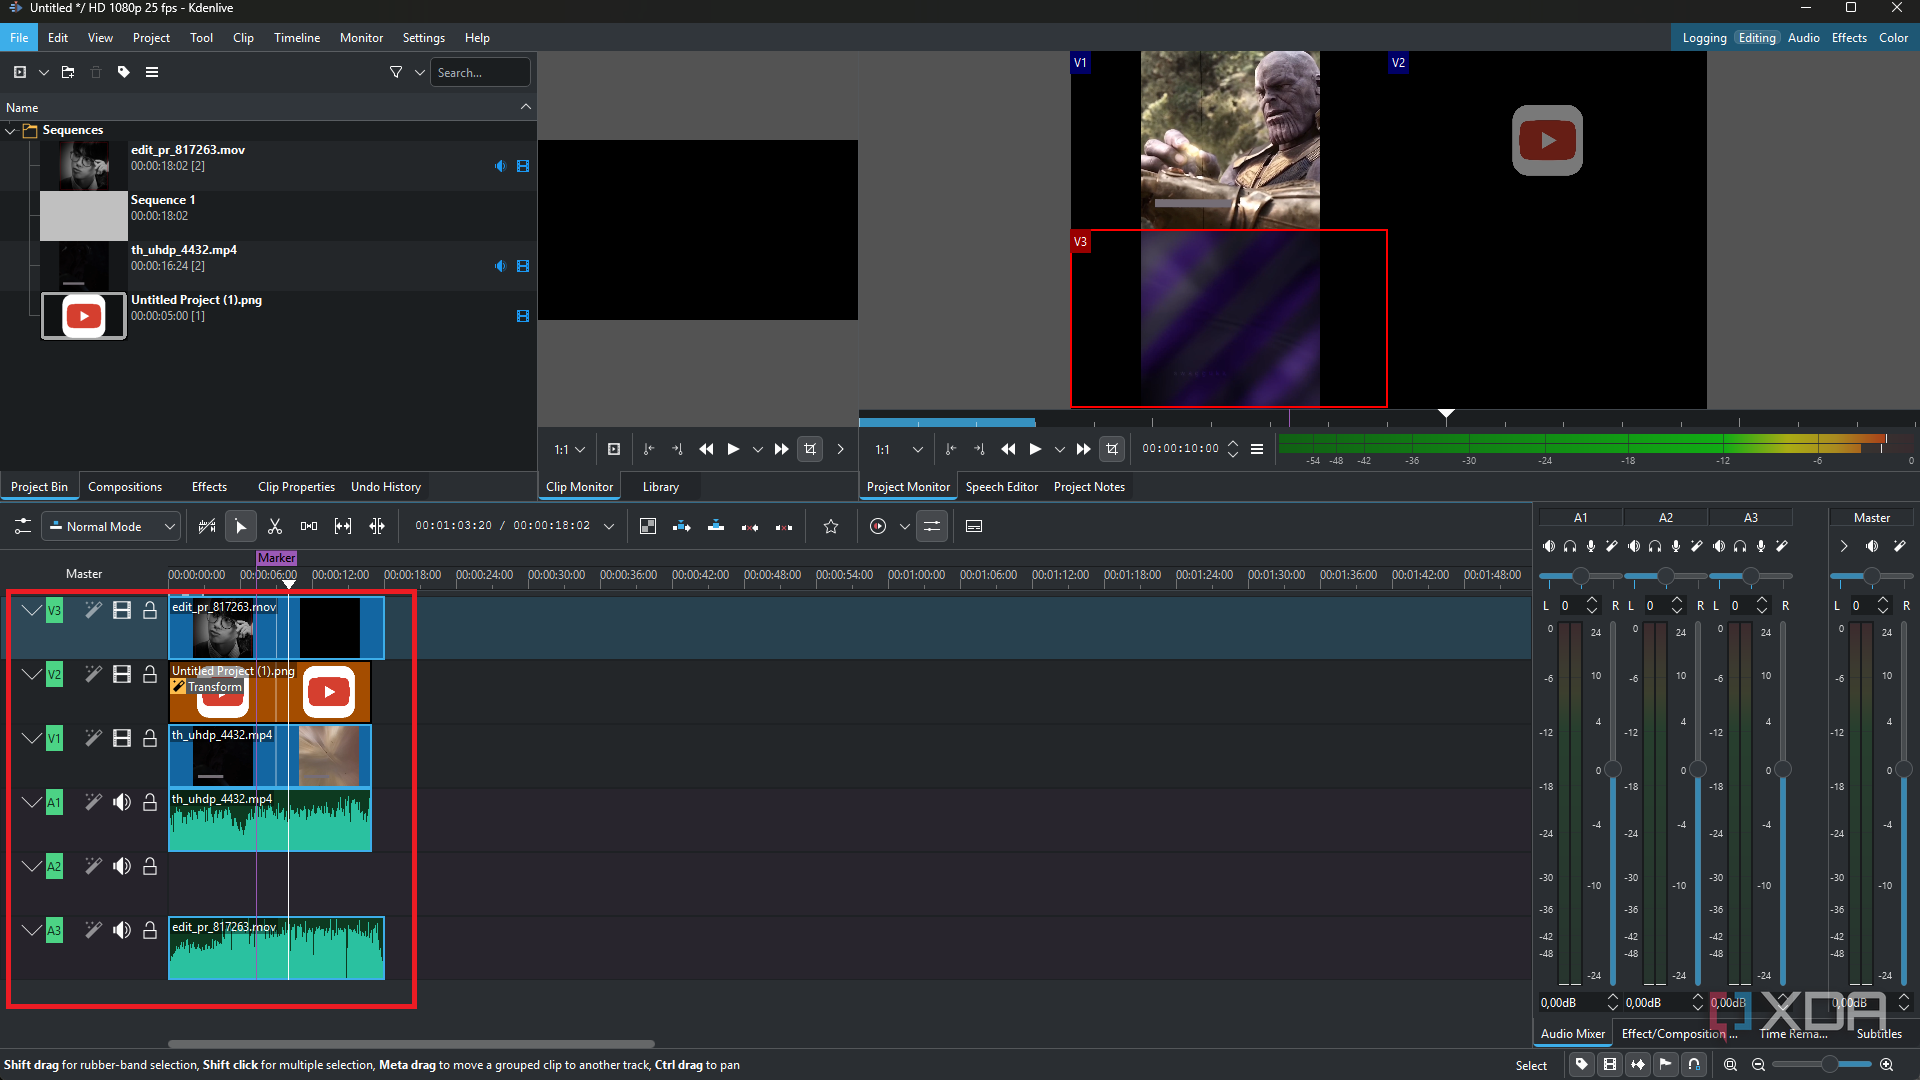This screenshot has width=1920, height=1080.
Task: Adjust the A1 balance slider in Audio Mixer
Action: [x=1581, y=576]
